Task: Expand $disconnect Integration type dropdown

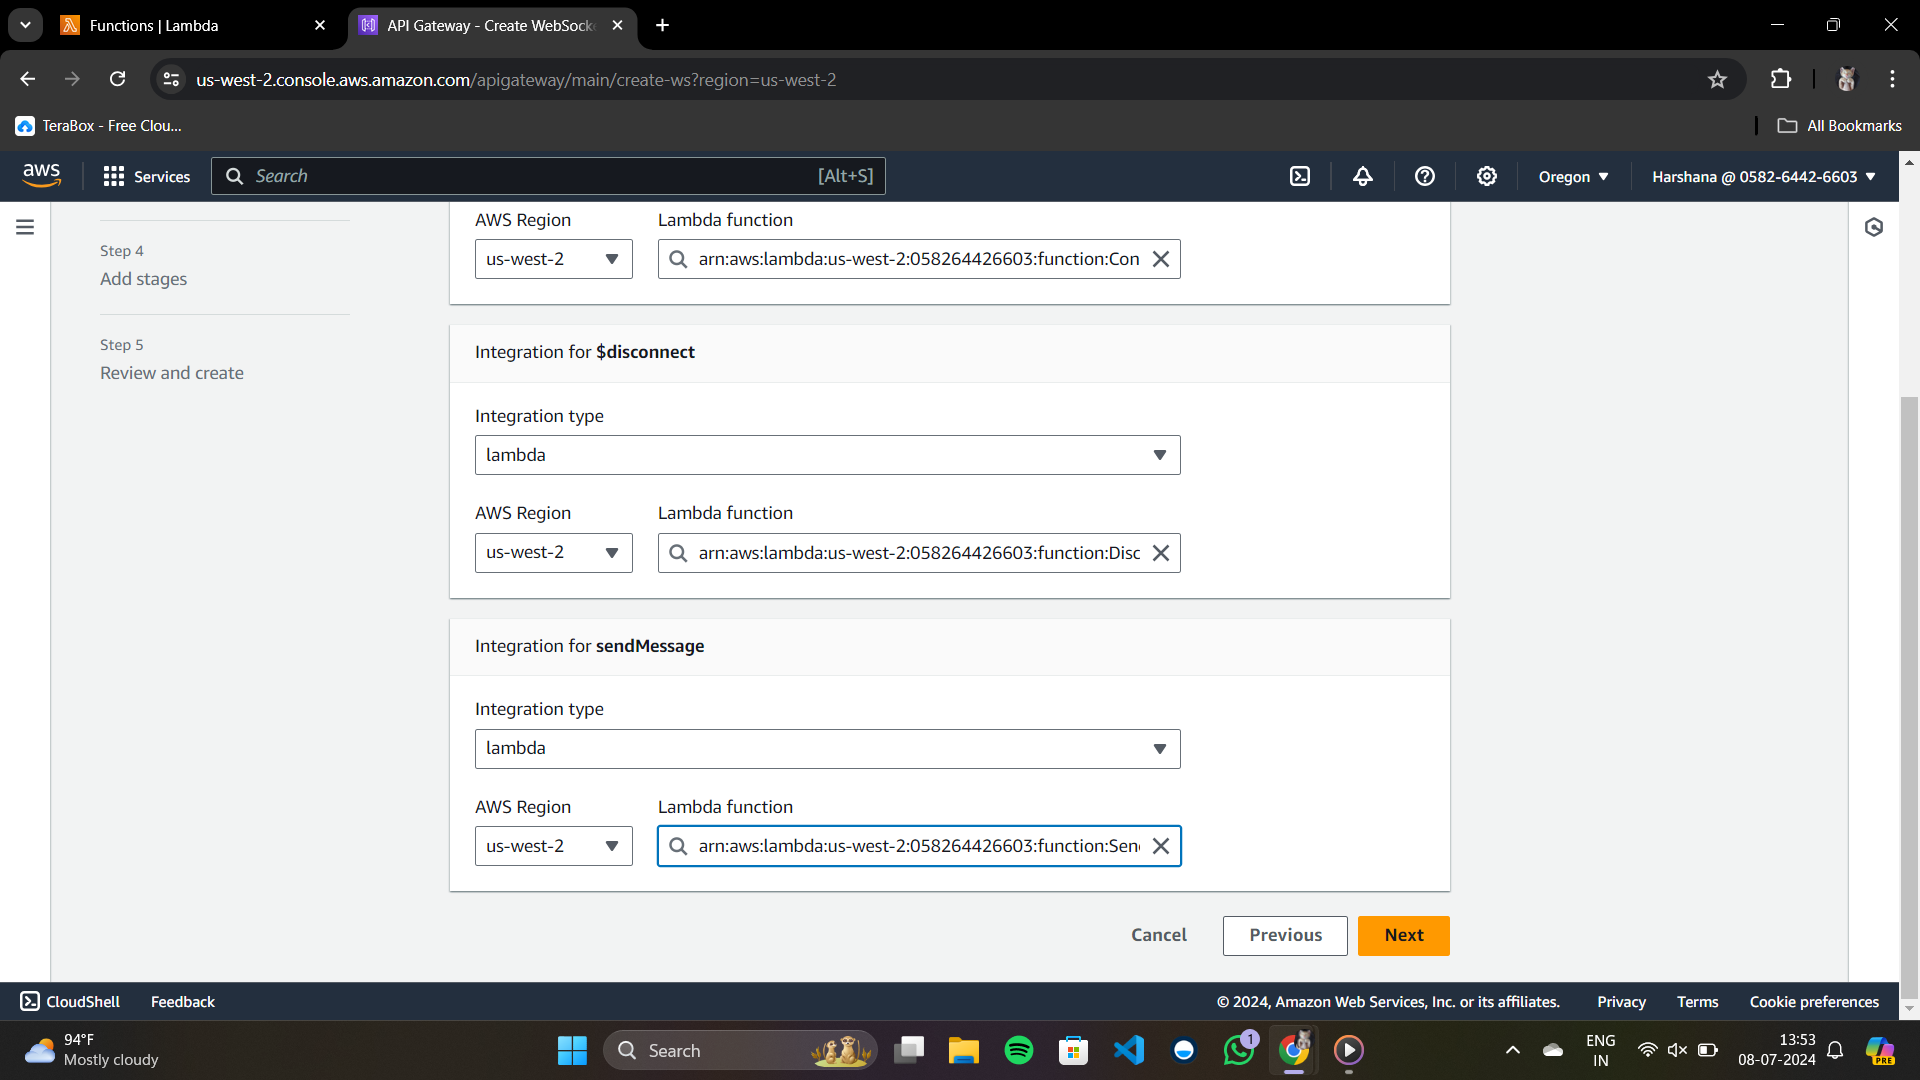Action: pyautogui.click(x=827, y=455)
